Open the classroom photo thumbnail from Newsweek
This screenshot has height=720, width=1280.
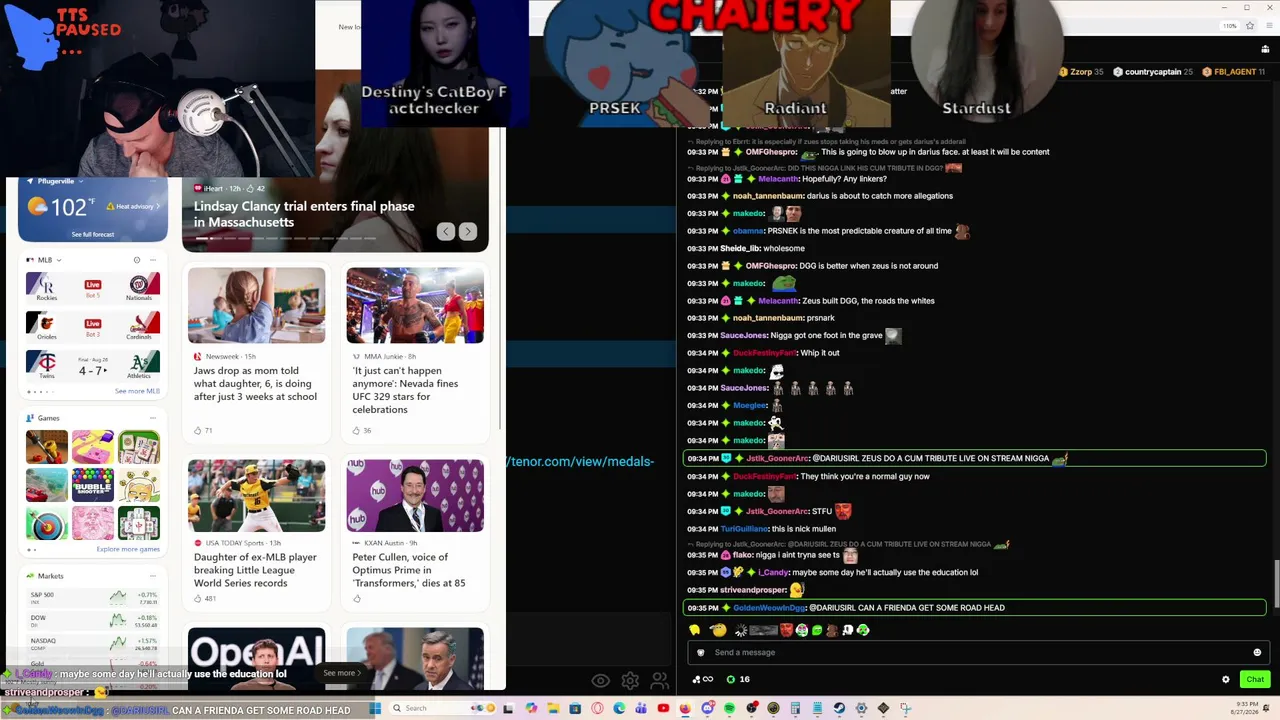256,305
